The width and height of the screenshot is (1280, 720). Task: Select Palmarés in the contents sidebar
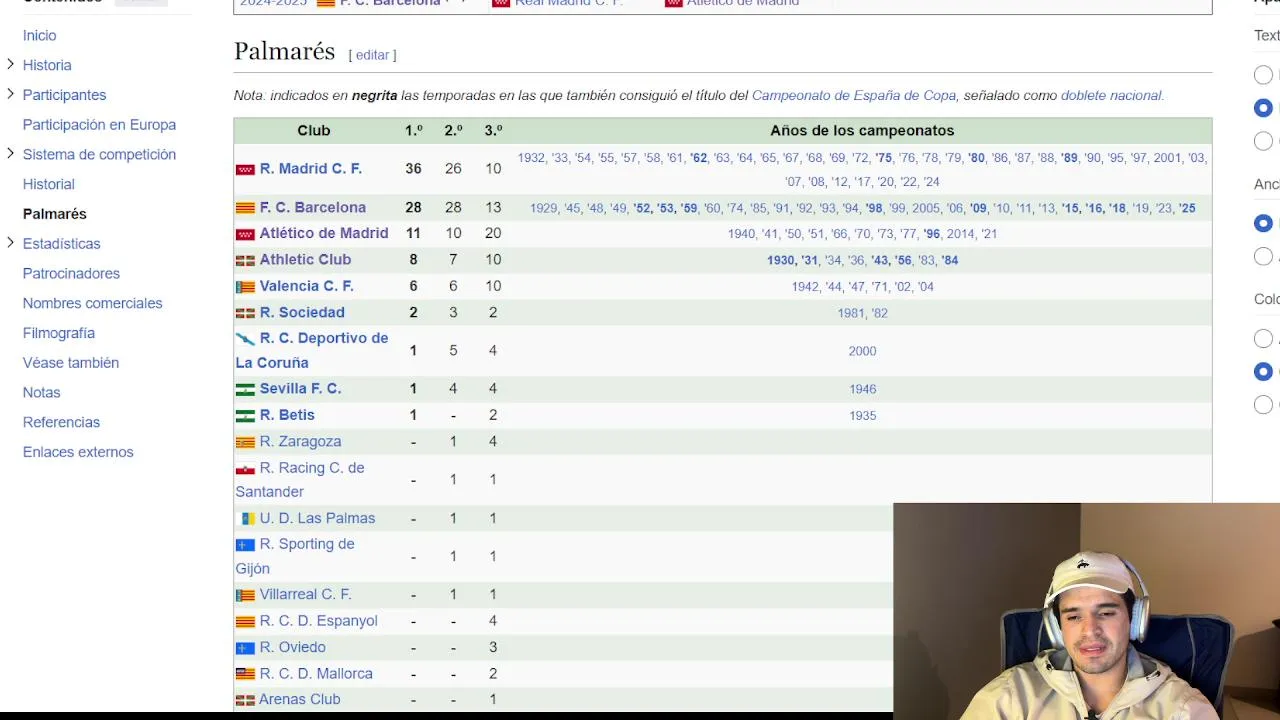[x=55, y=214]
